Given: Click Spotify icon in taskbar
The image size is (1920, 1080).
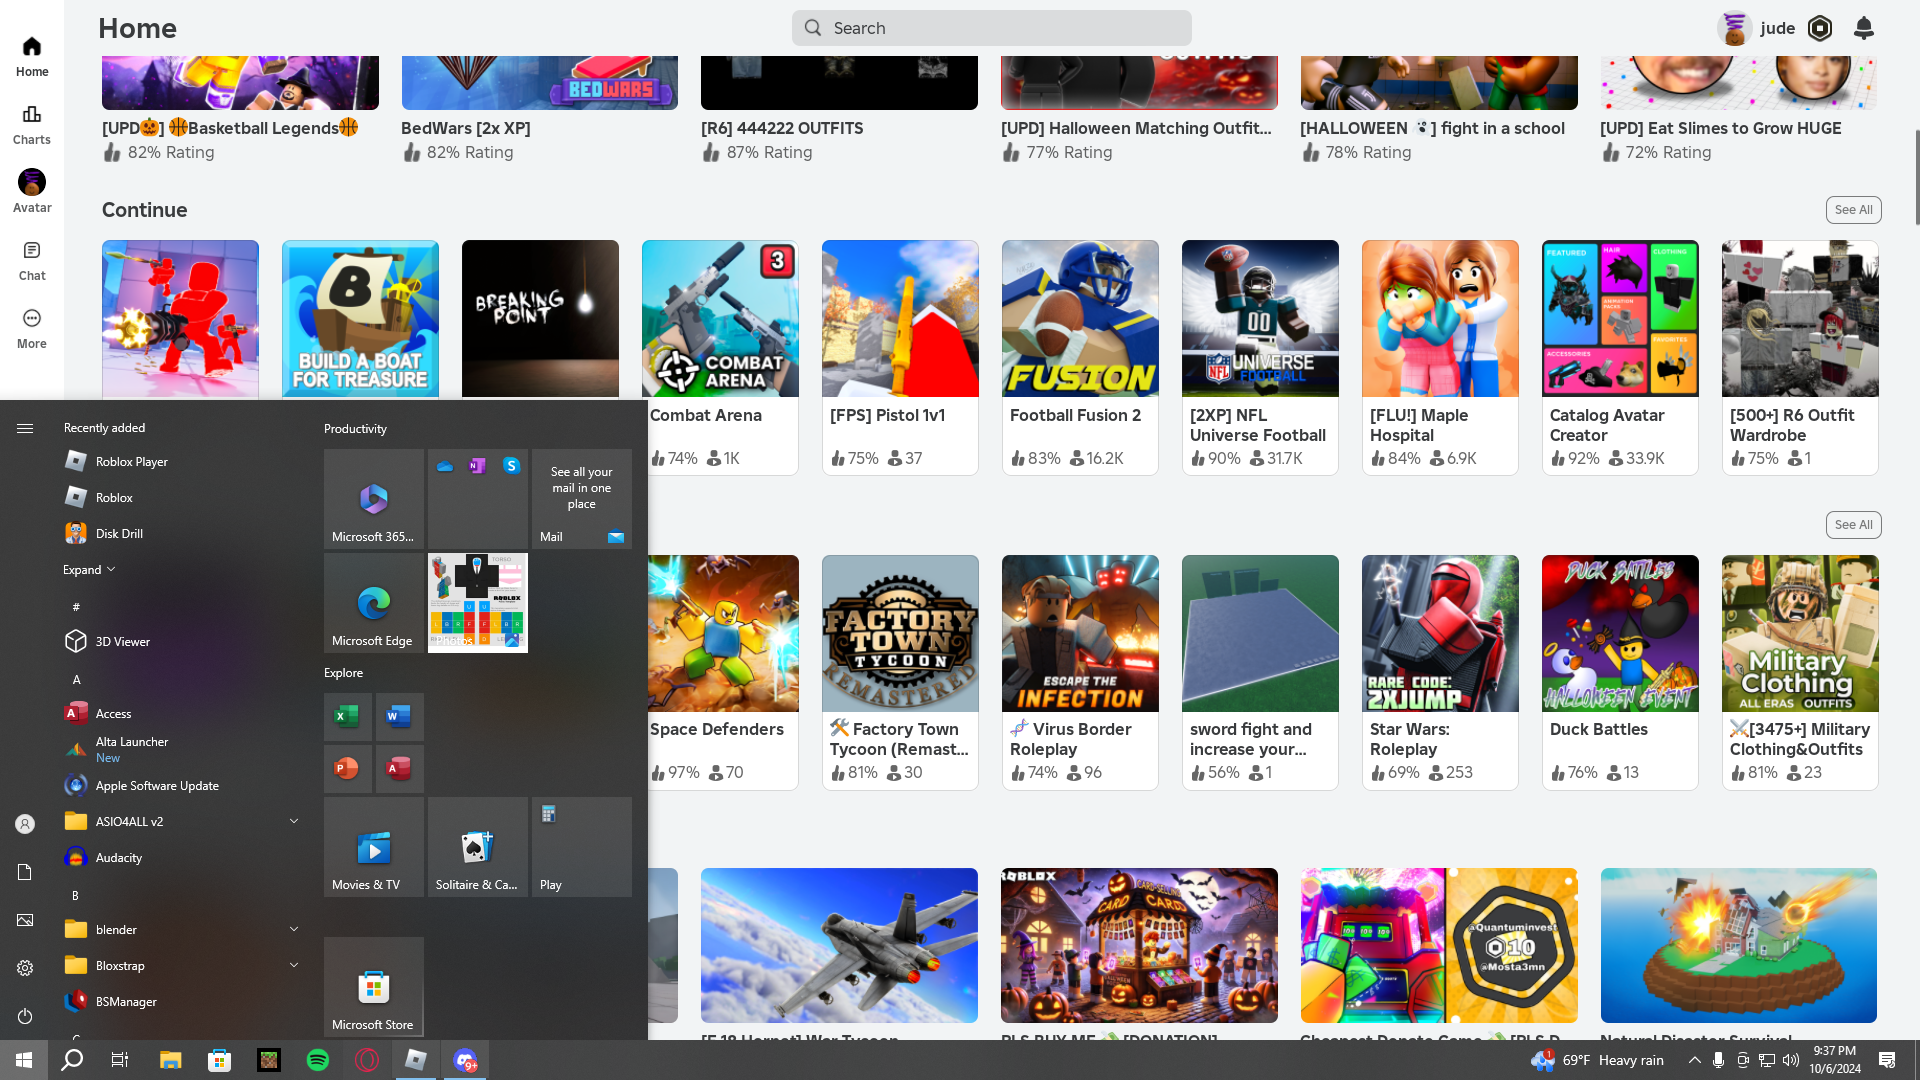Looking at the screenshot, I should pos(318,1060).
